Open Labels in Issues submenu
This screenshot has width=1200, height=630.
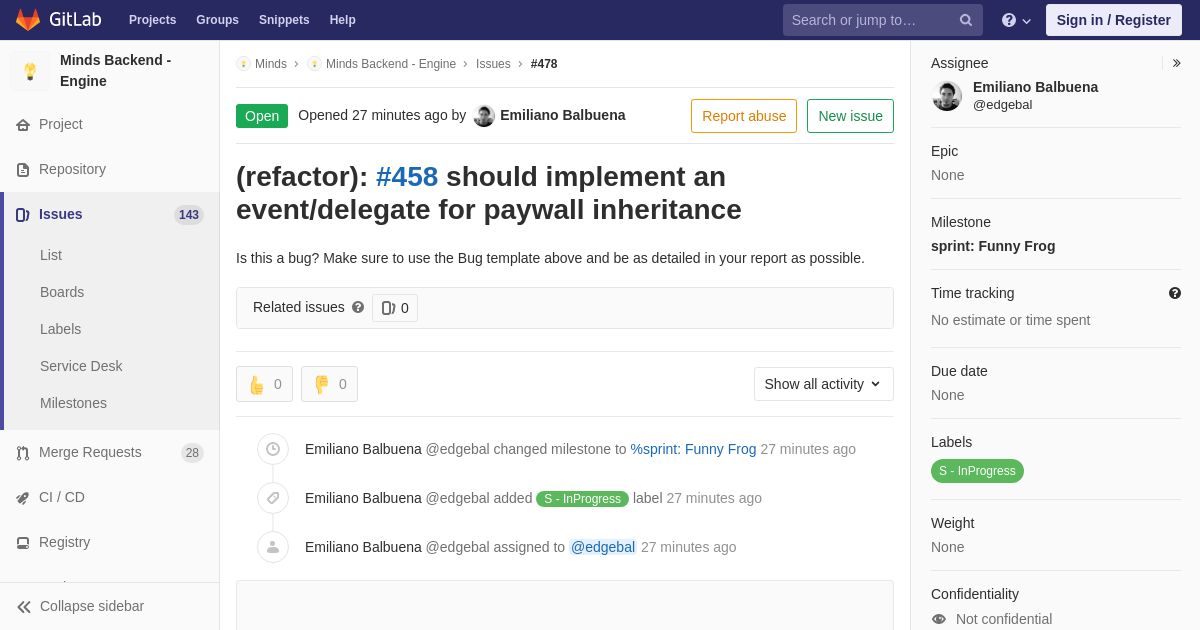[60, 329]
